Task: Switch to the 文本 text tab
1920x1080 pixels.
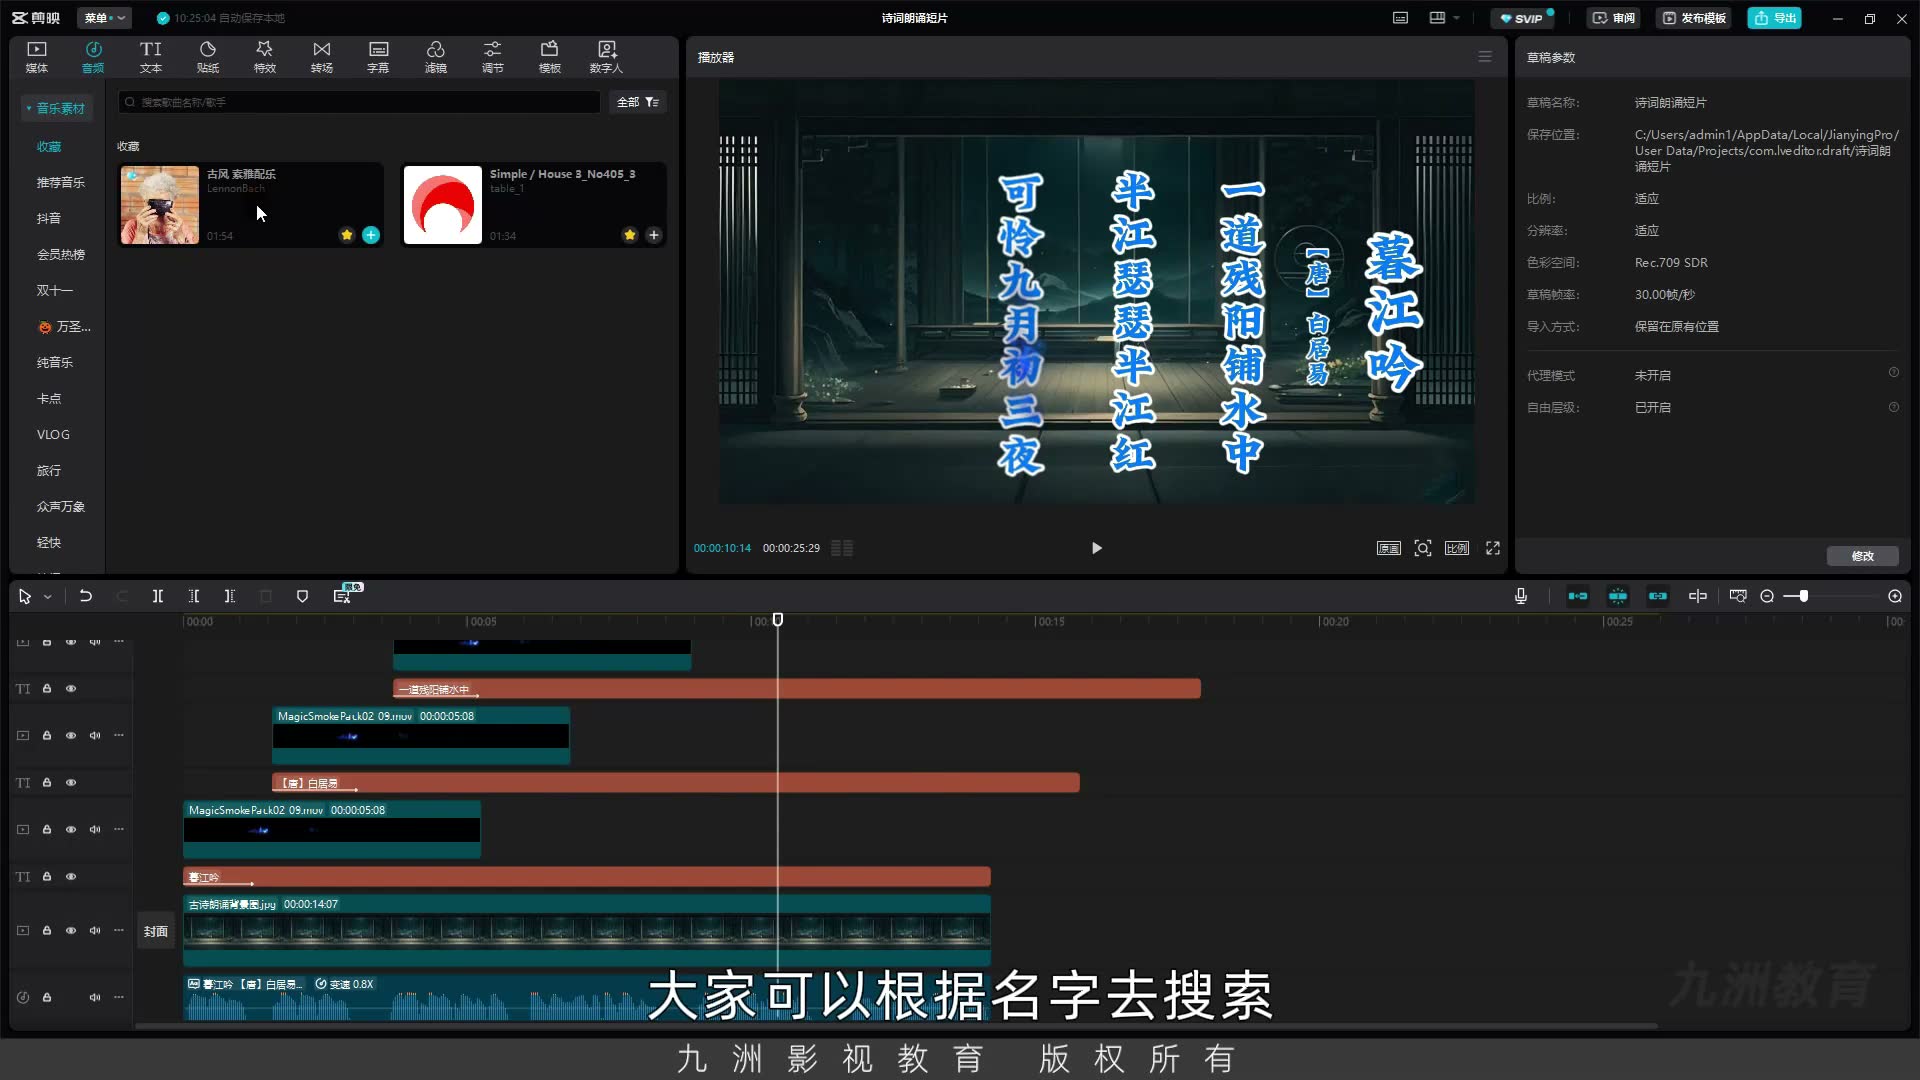Action: coord(151,57)
